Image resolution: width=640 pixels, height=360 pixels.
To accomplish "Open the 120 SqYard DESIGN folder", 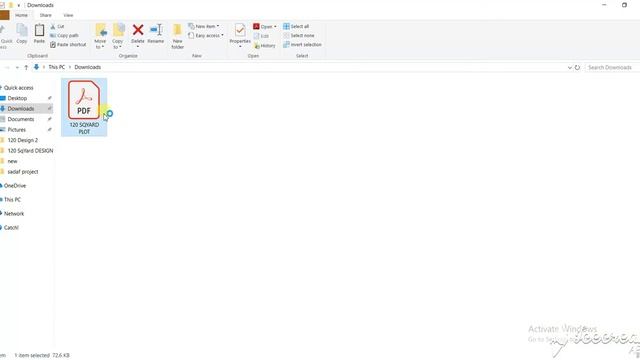I will pyautogui.click(x=30, y=151).
